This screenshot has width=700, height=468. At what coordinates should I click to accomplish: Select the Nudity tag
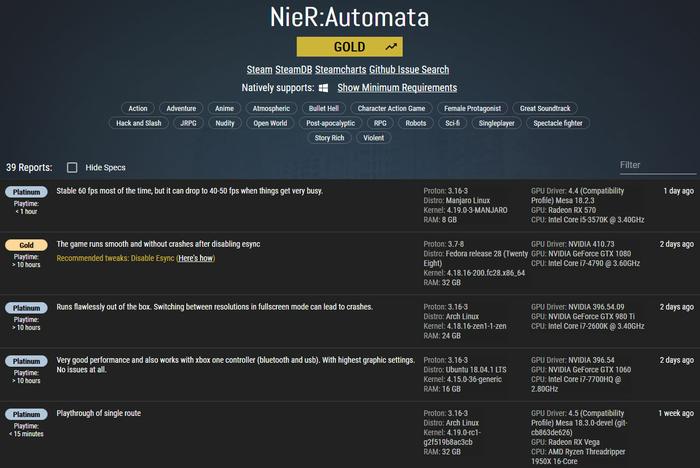225,123
